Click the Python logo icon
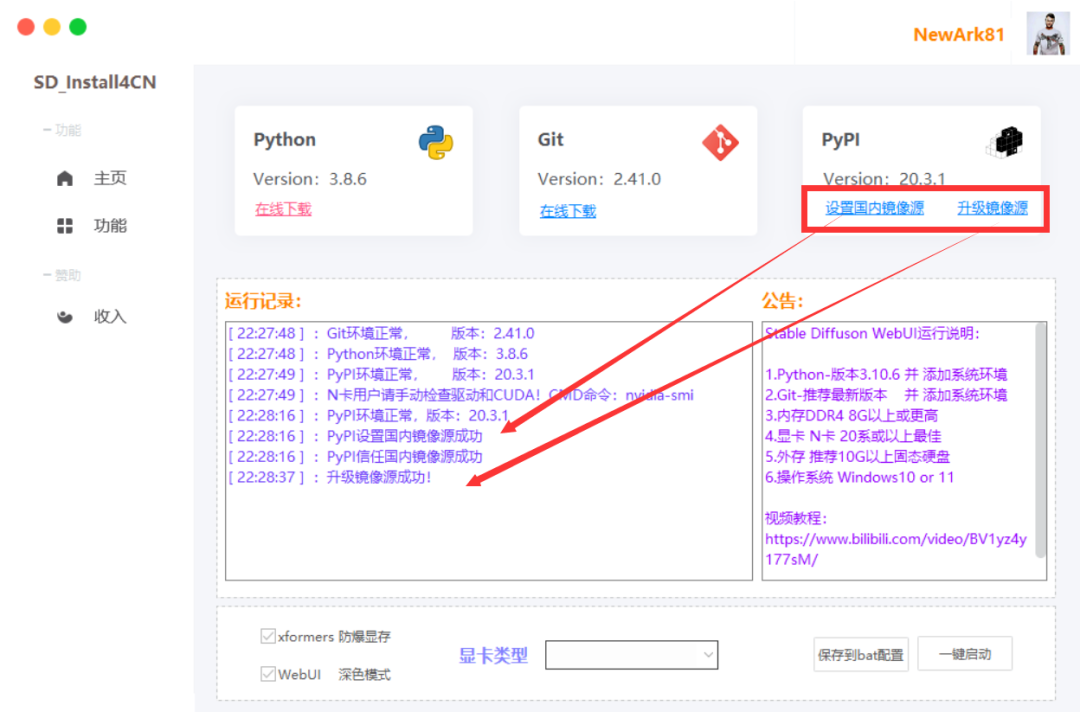1080x712 pixels. (436, 143)
